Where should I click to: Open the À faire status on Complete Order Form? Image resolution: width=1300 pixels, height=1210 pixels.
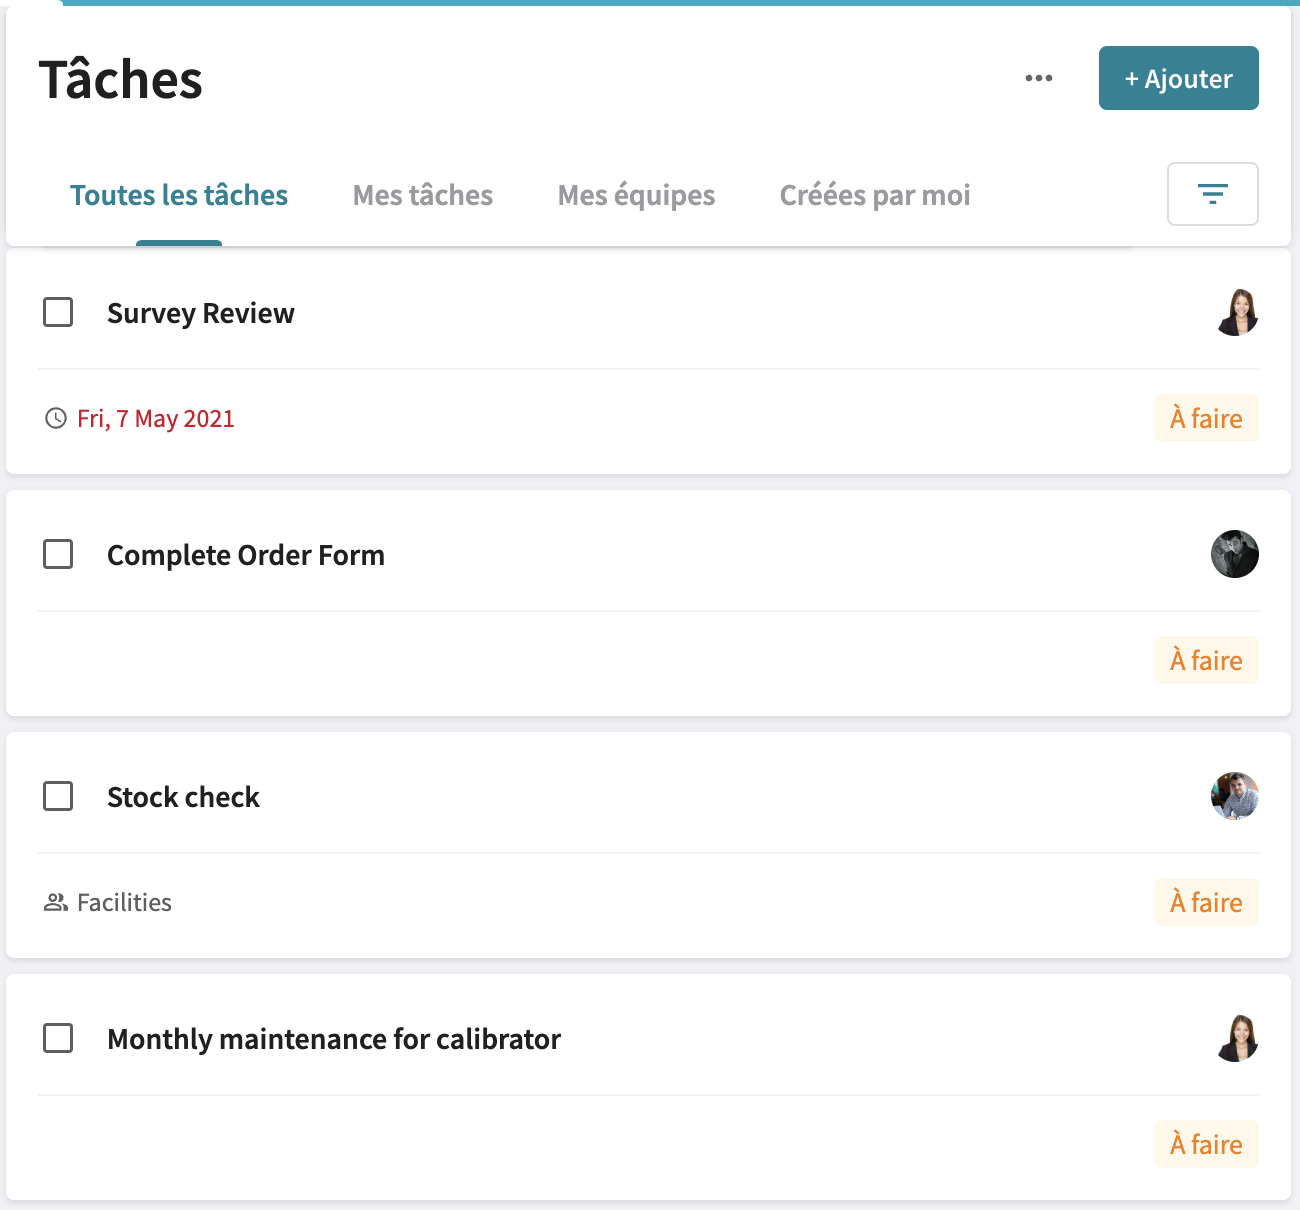(x=1206, y=660)
